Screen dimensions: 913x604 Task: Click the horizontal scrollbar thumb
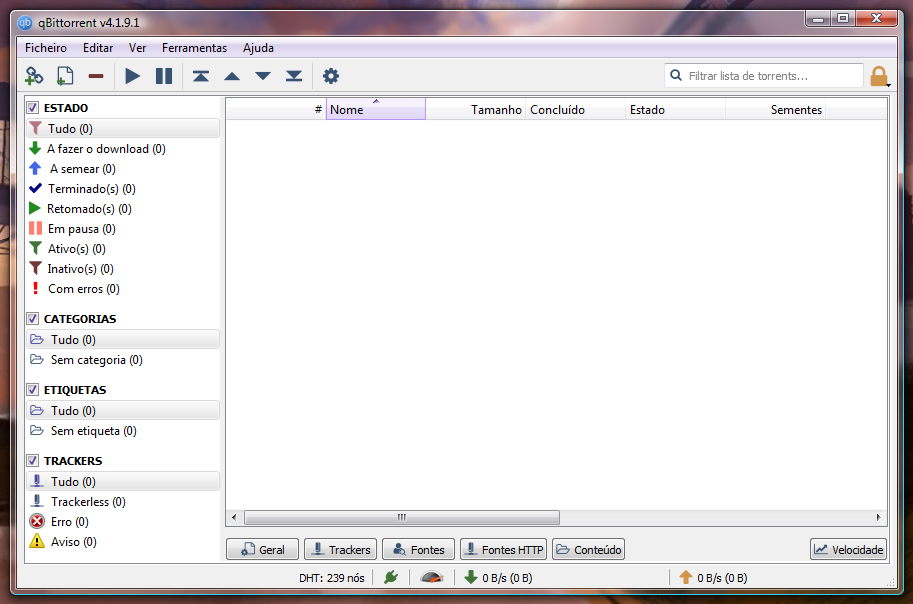tap(402, 517)
